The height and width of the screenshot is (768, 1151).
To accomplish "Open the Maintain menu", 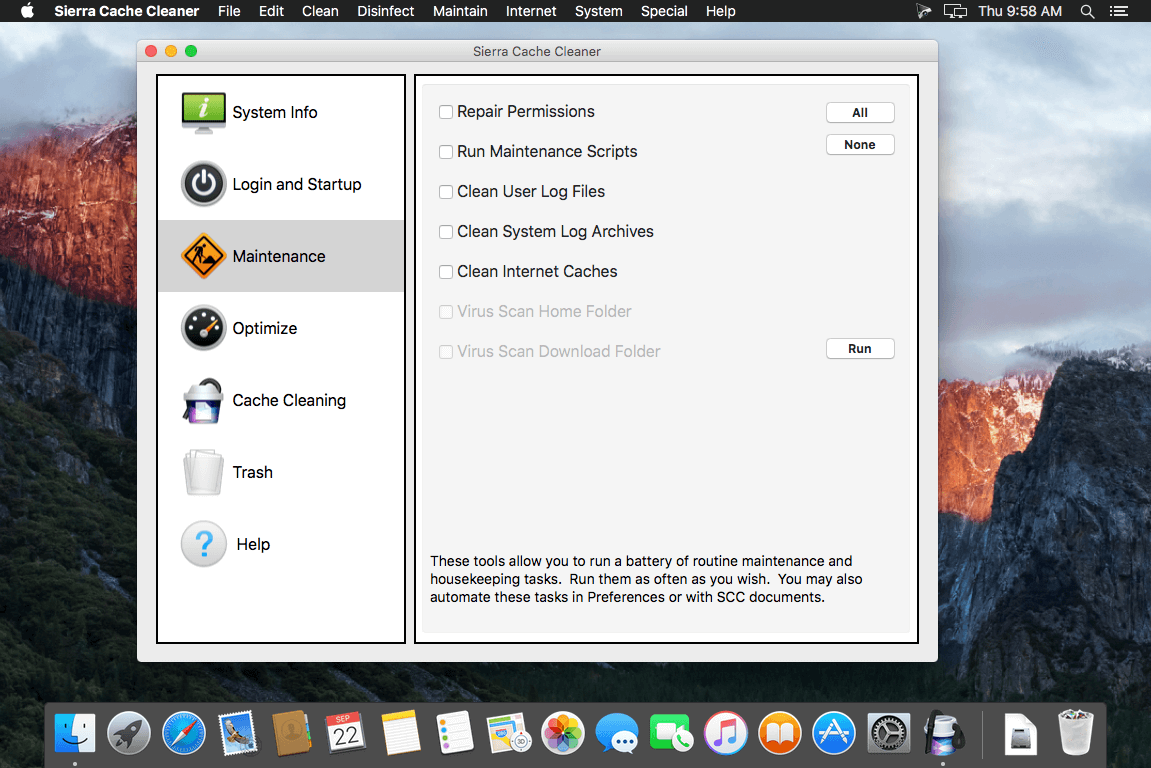I will click(x=460, y=11).
